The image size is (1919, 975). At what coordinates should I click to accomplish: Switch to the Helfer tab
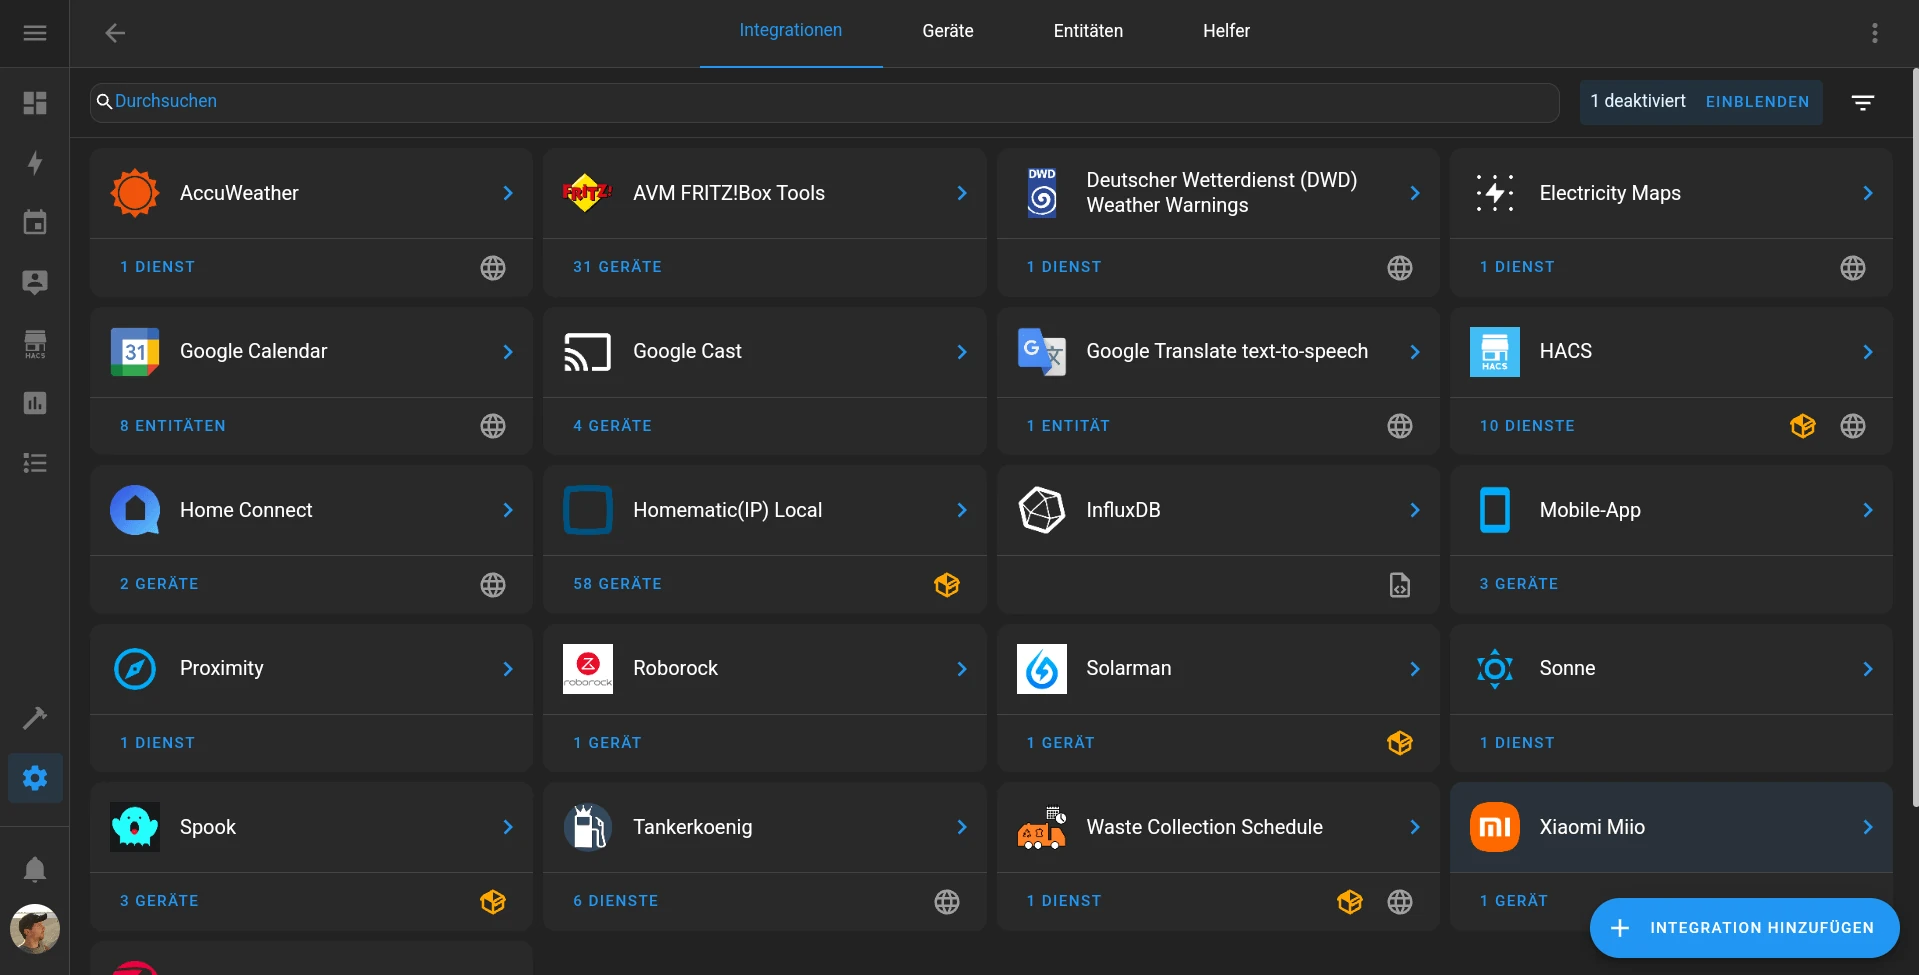1226,31
